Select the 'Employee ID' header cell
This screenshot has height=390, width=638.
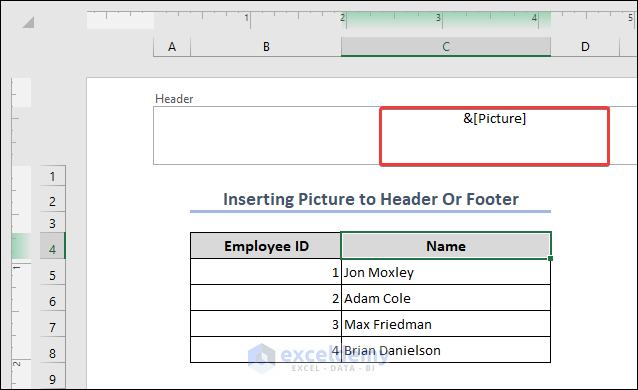266,246
